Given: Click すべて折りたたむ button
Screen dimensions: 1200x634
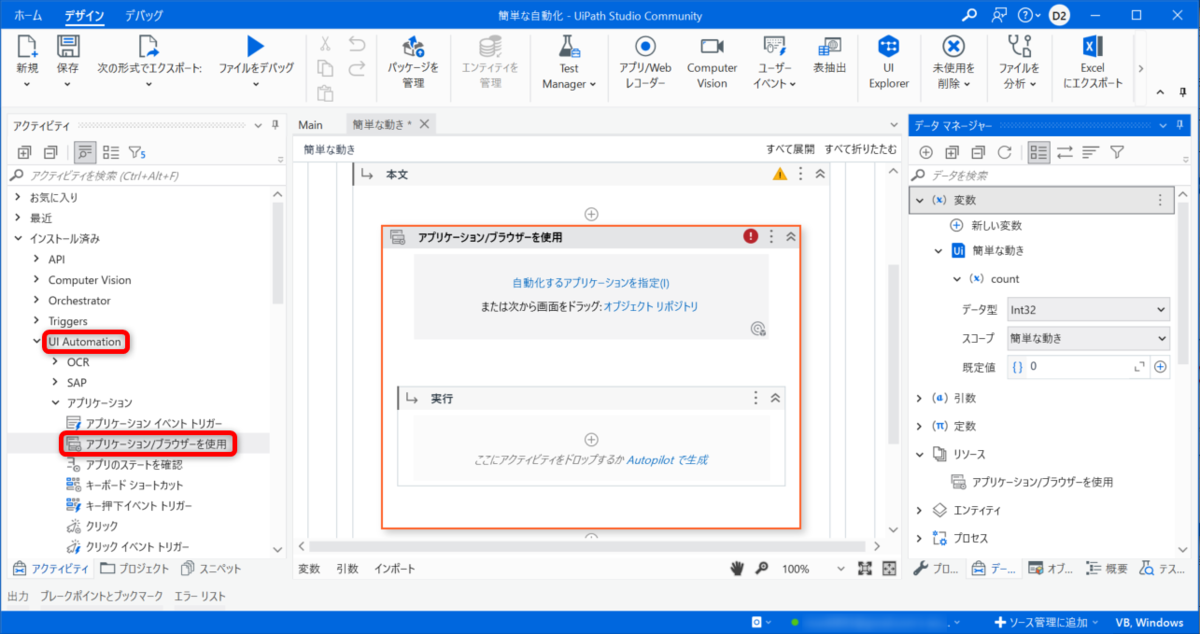Looking at the screenshot, I should 860,149.
